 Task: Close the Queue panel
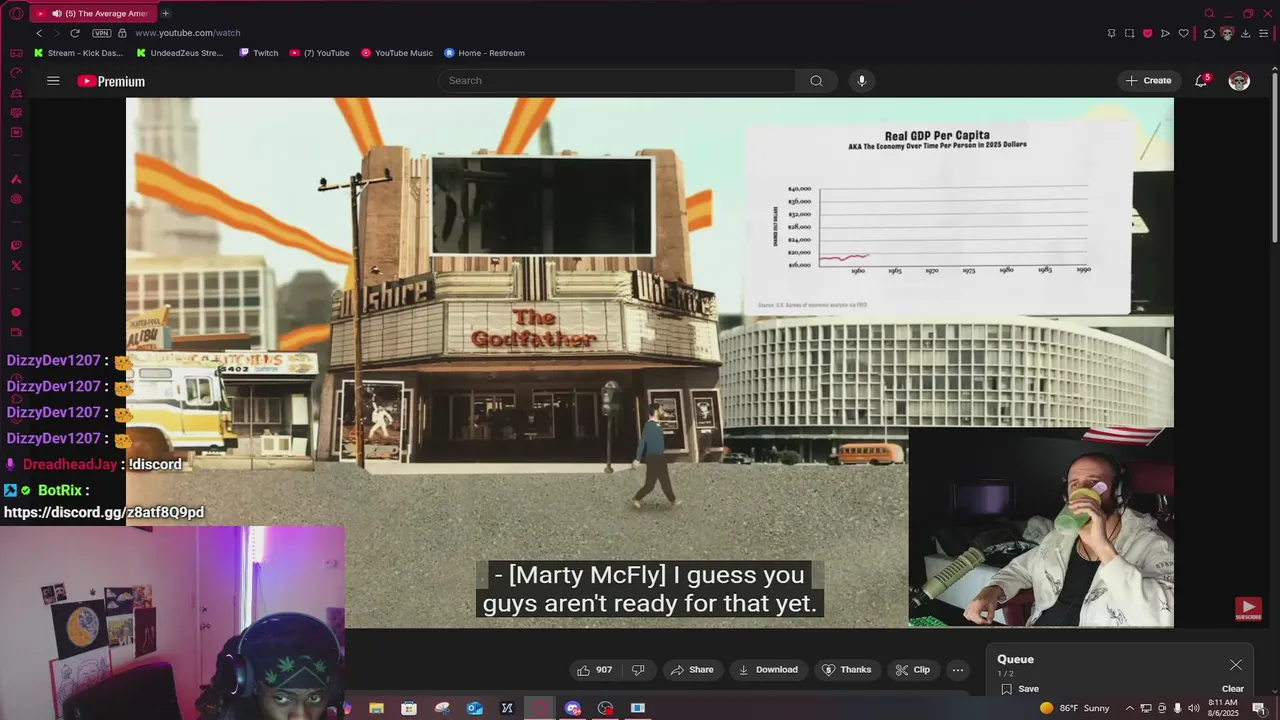click(x=1236, y=665)
